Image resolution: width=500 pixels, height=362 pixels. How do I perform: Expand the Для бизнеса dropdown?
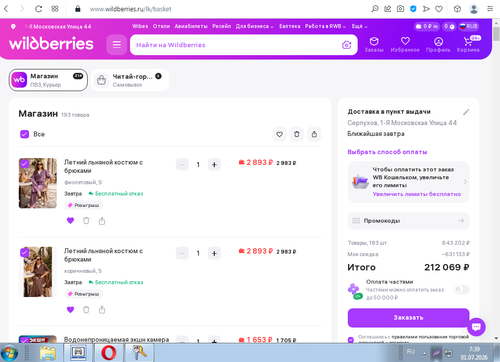[254, 26]
